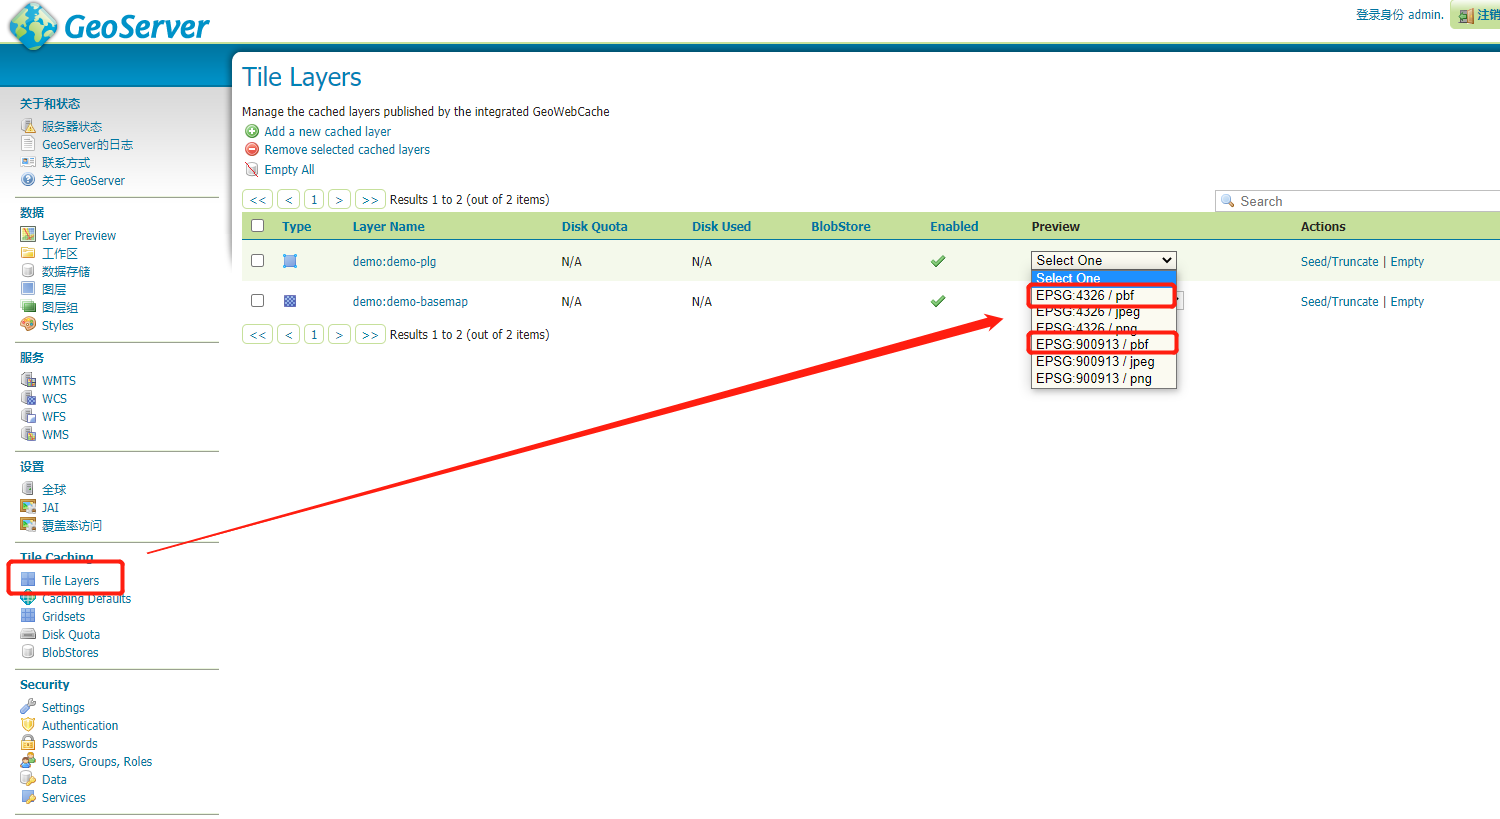Click Seed/Truncate for demo:demo-basemap
1500x819 pixels.
click(x=1339, y=302)
